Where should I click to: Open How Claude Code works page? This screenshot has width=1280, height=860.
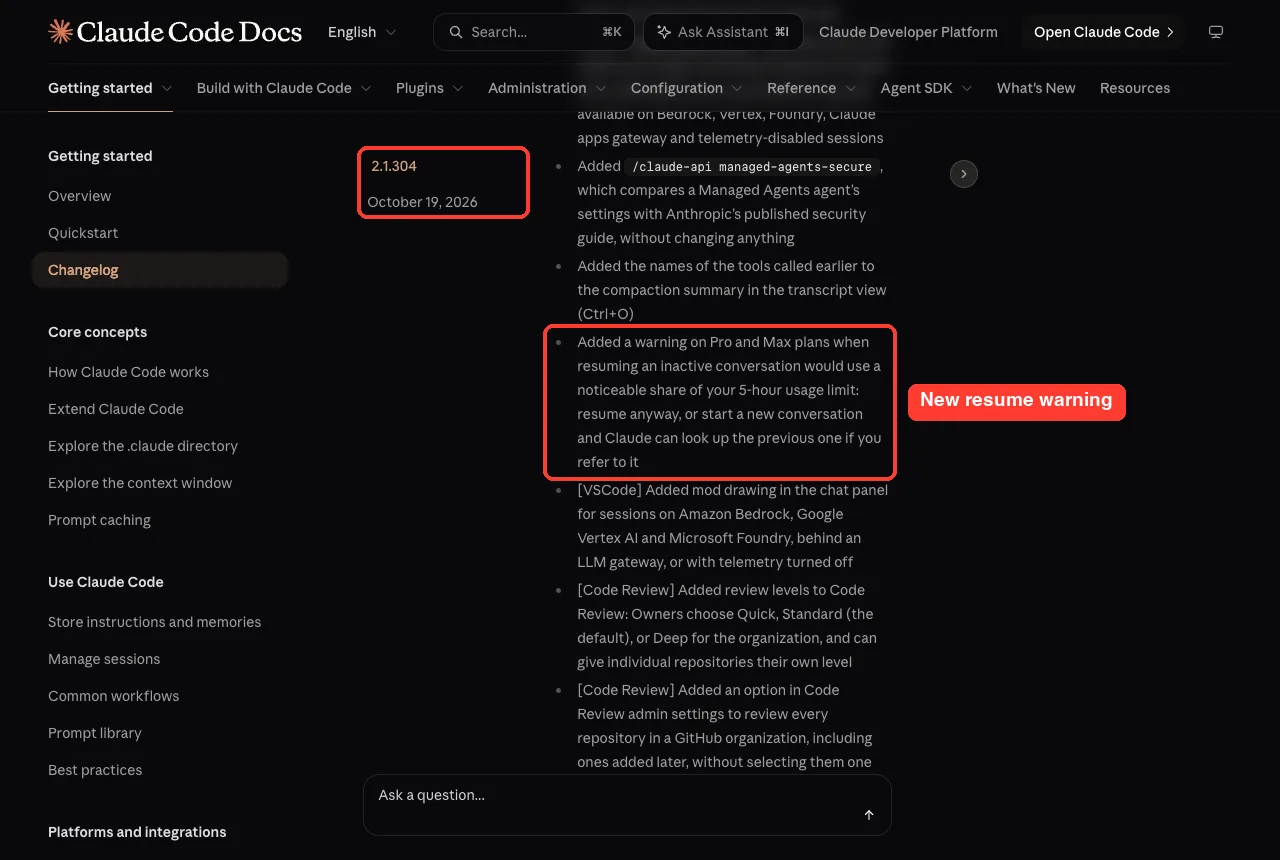coord(128,372)
